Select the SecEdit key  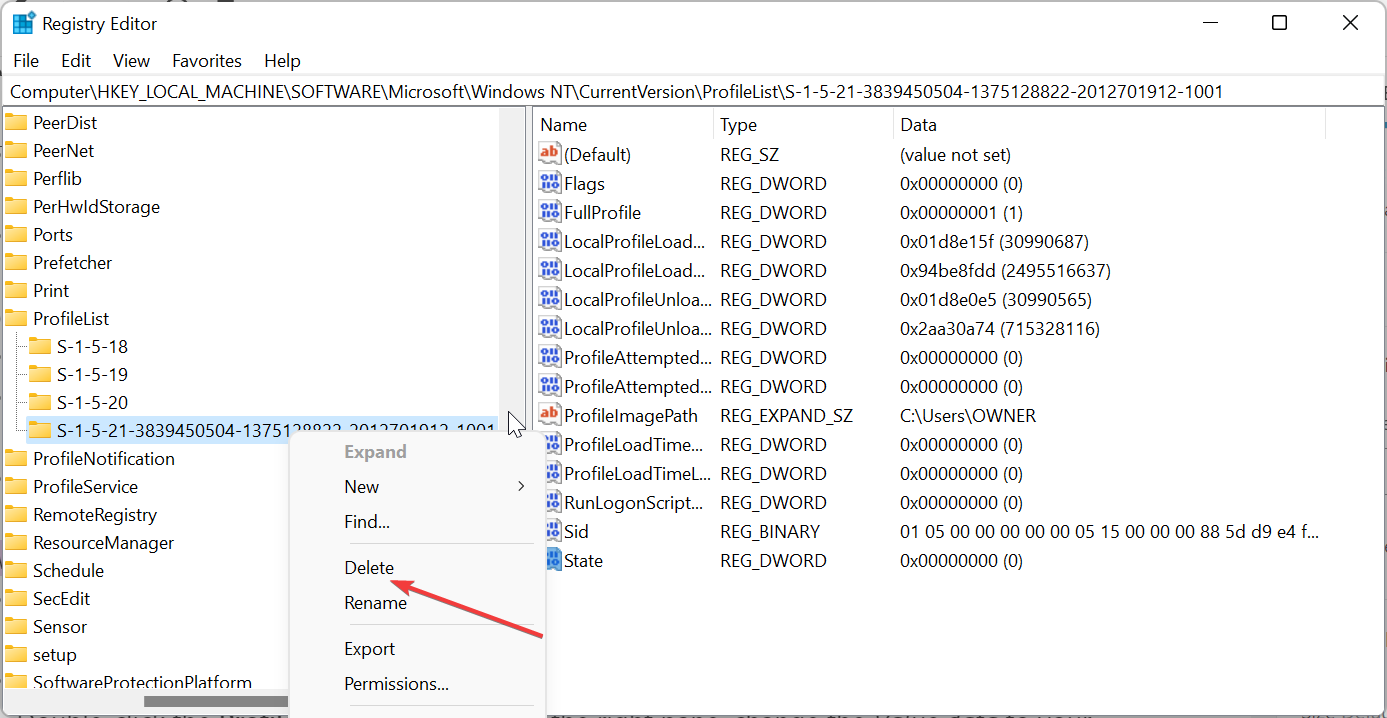(x=61, y=599)
